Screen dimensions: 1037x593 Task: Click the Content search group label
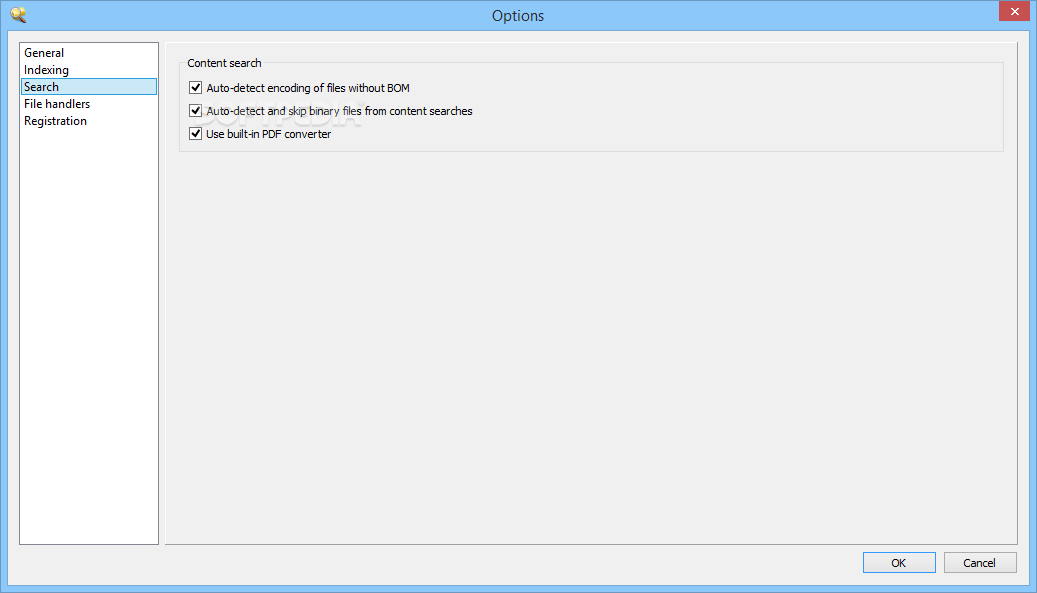point(224,63)
